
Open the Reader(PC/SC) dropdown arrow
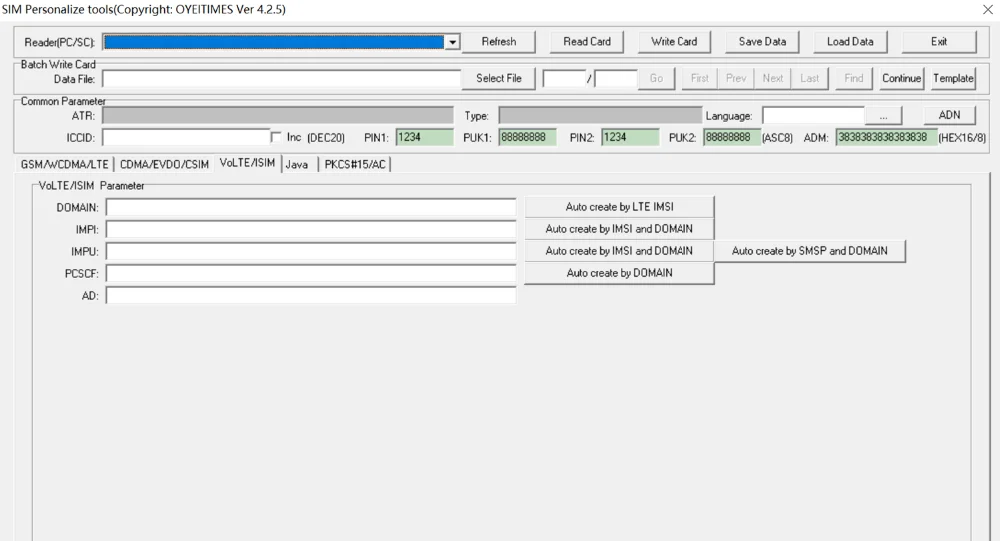452,42
